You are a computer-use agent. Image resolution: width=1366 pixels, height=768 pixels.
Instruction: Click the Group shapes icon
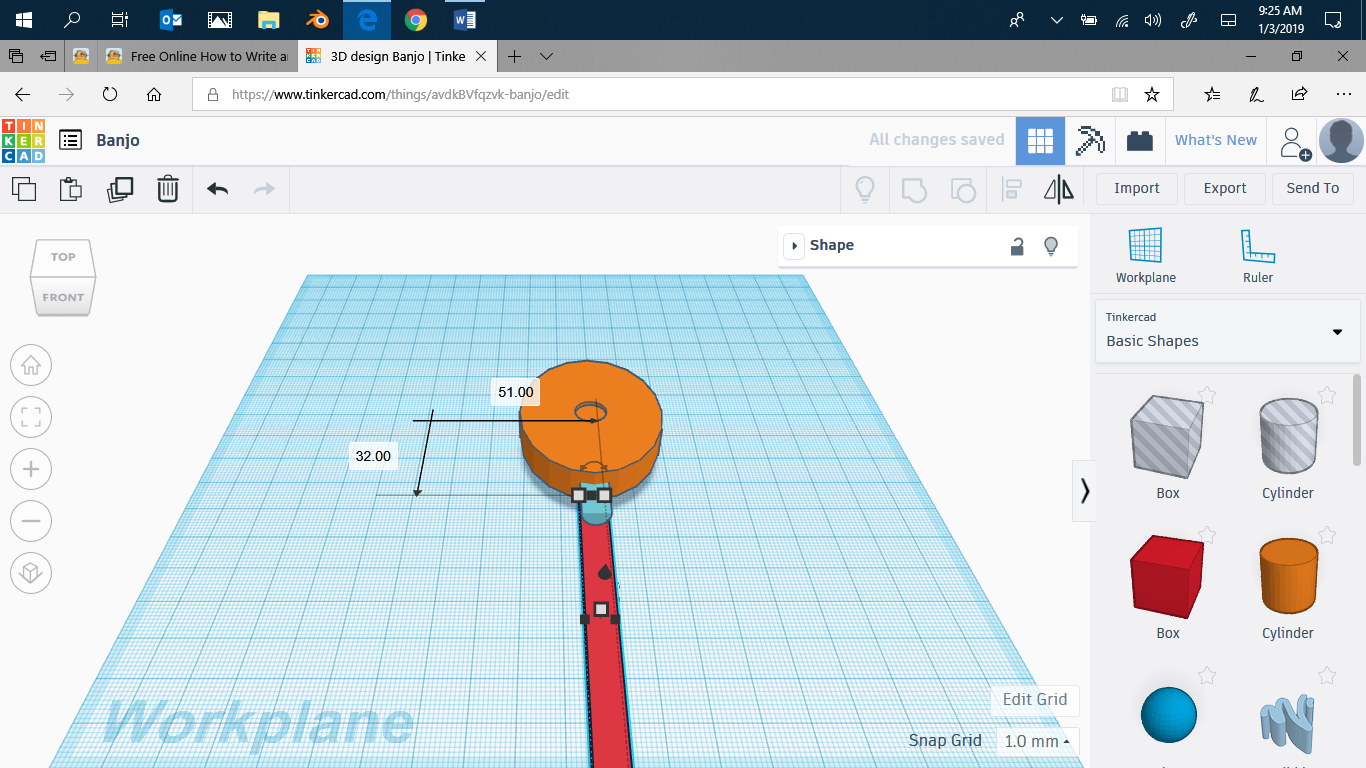click(914, 188)
